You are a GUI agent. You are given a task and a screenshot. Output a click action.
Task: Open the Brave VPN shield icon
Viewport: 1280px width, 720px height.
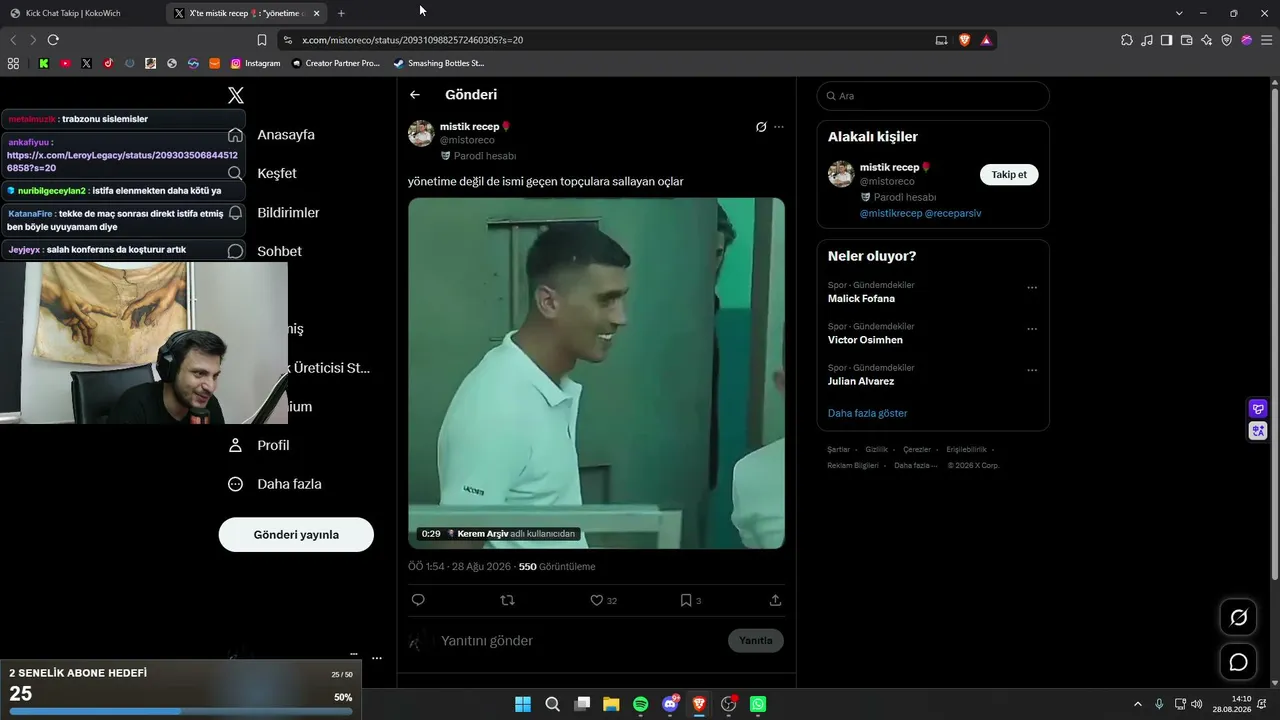pyautogui.click(x=1227, y=40)
